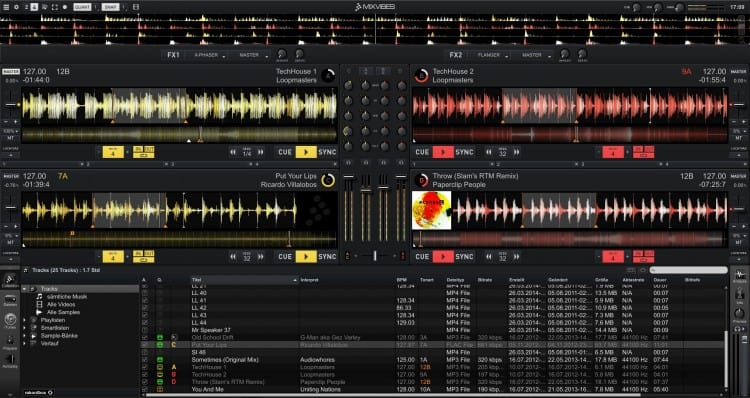
Task: Toggle MT master tempo on deck B
Action: click(x=738, y=138)
